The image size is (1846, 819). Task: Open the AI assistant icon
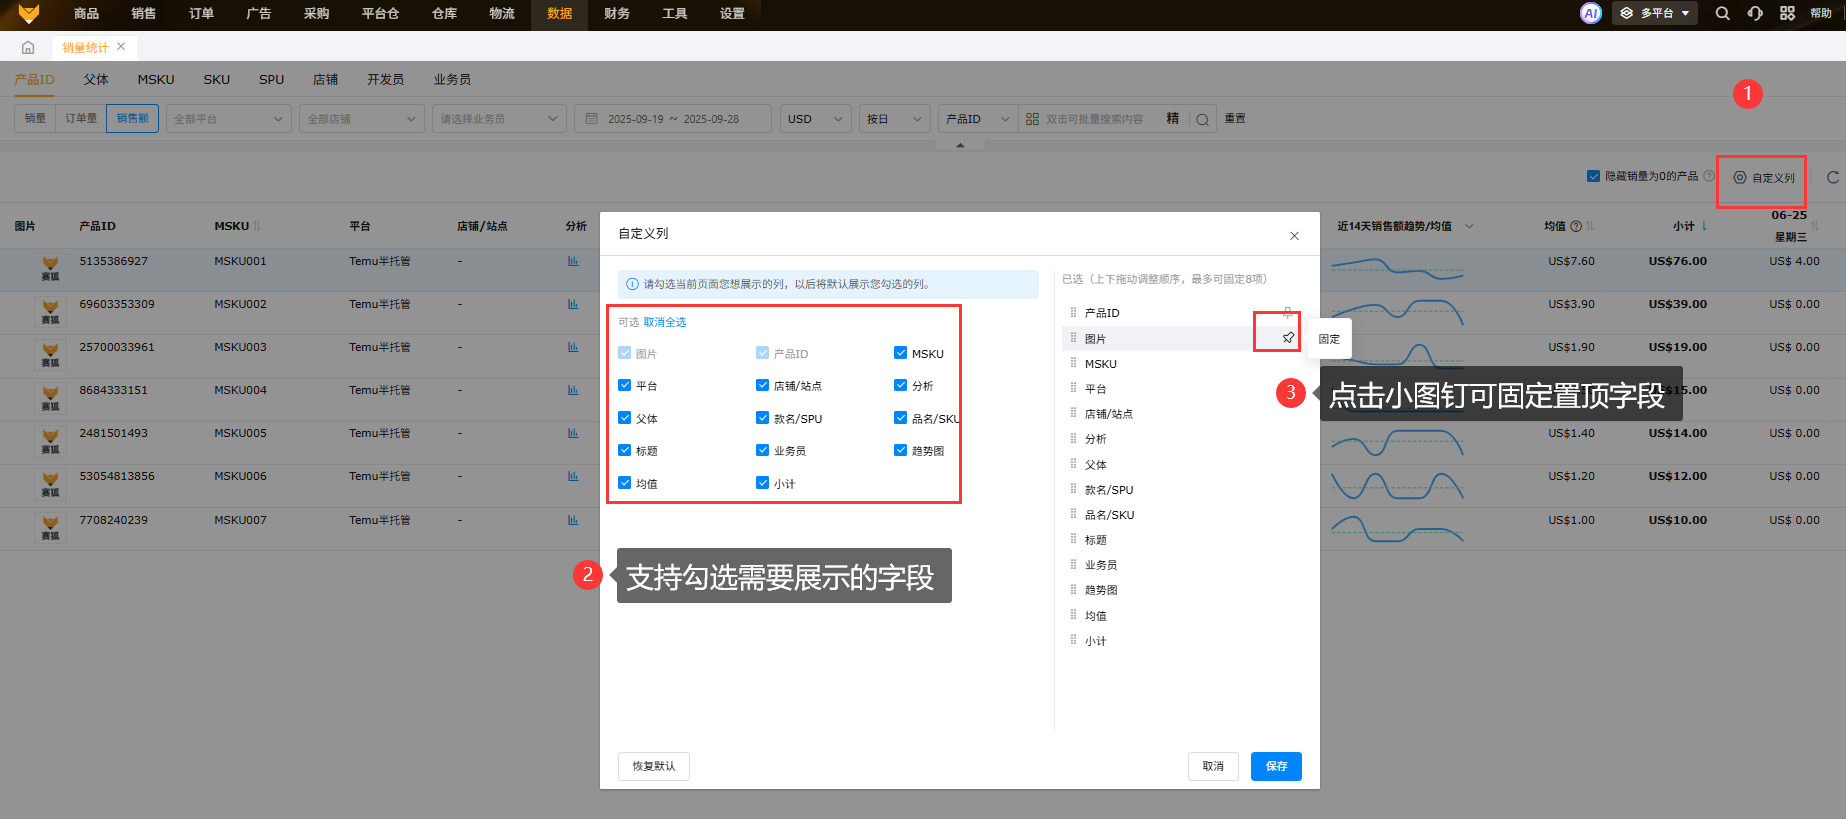point(1590,13)
